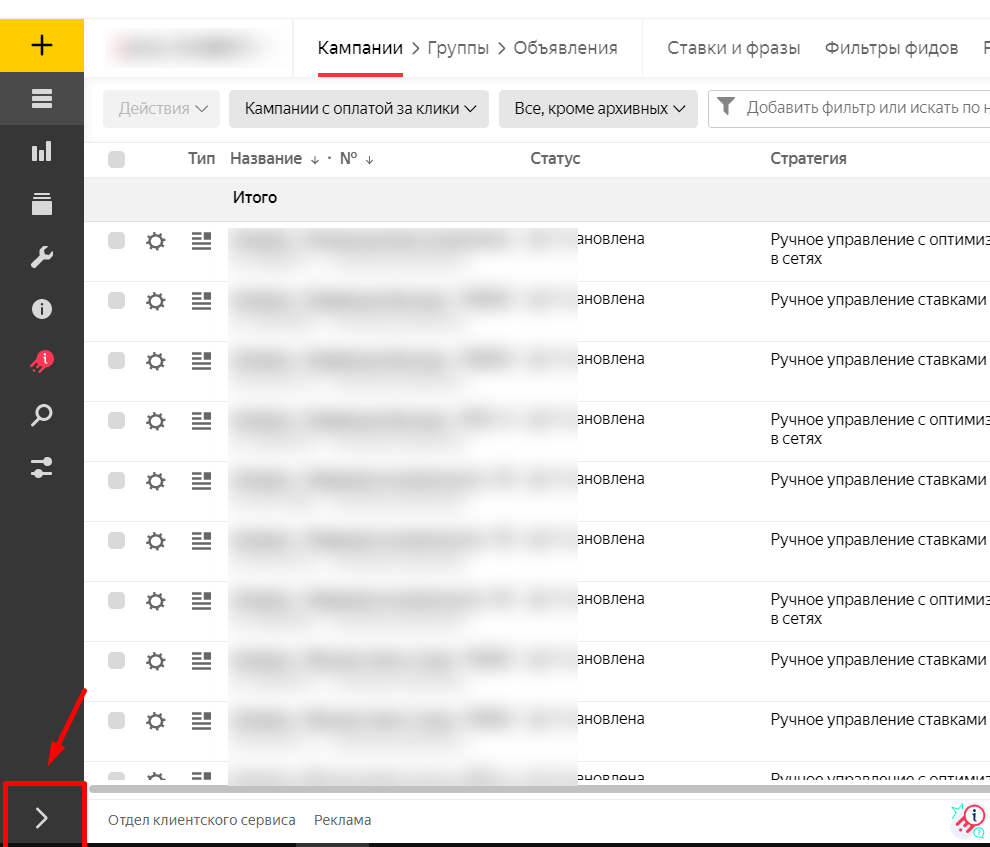Open 'Кампании с оплатой за клики' dropdown
The height and width of the screenshot is (847, 990).
point(359,109)
